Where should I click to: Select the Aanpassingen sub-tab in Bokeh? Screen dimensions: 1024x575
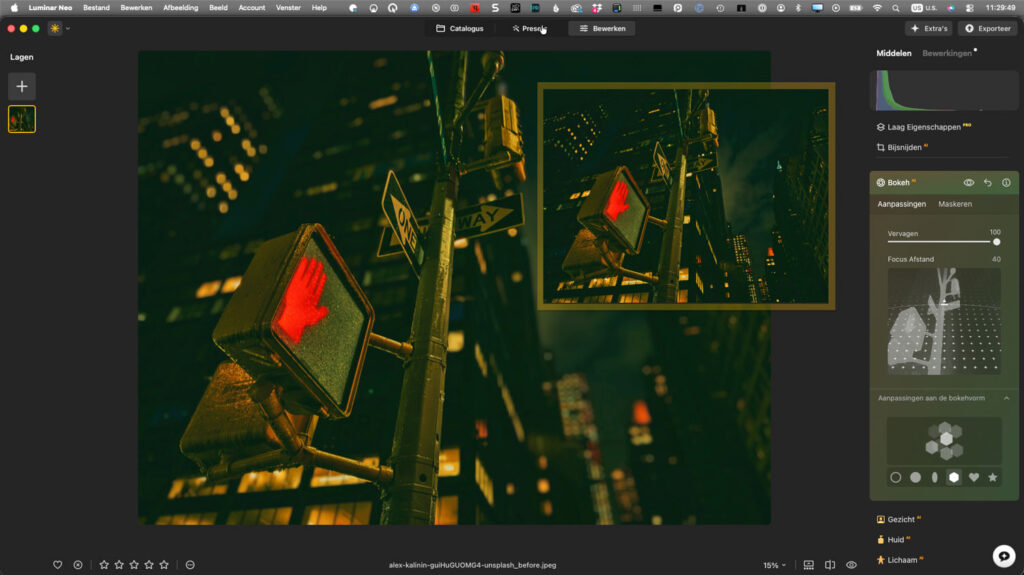tap(901, 204)
